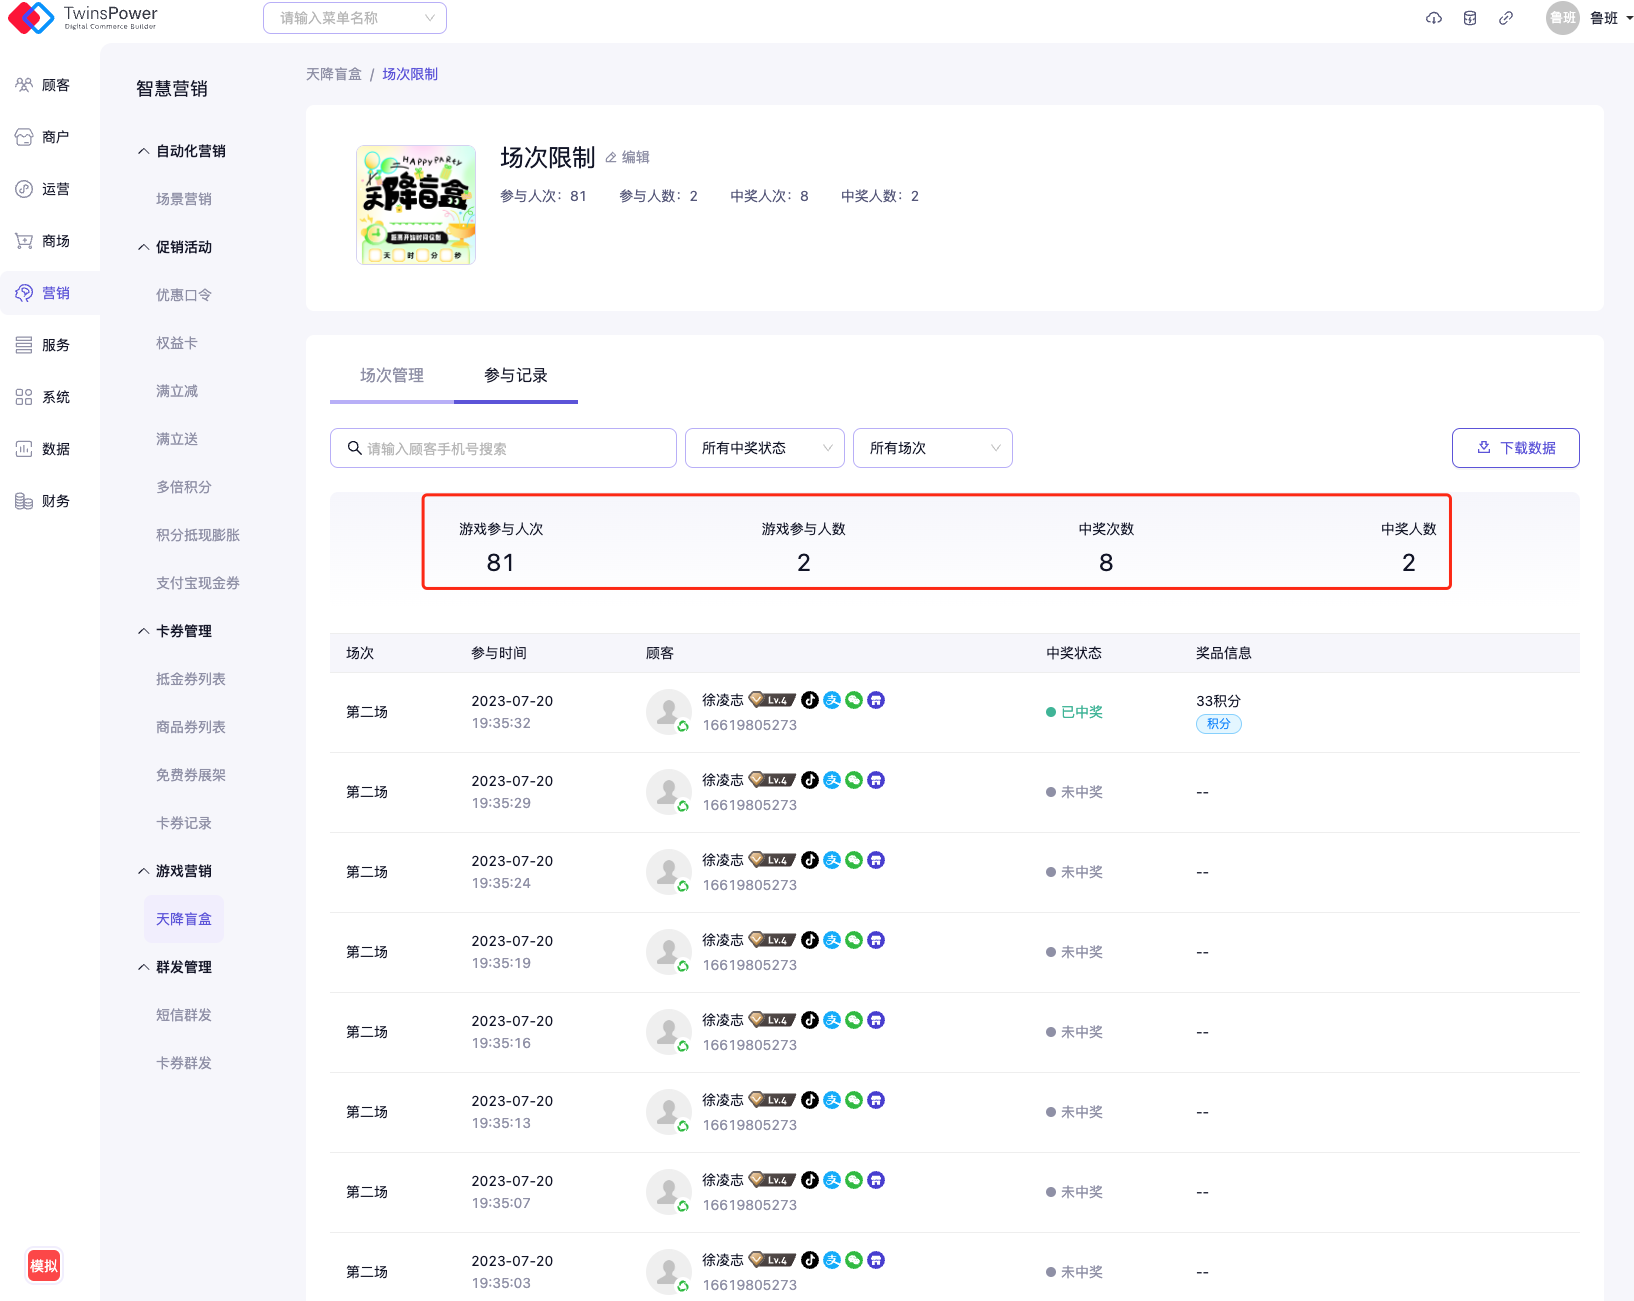Open the menu name search dropdown

click(354, 18)
